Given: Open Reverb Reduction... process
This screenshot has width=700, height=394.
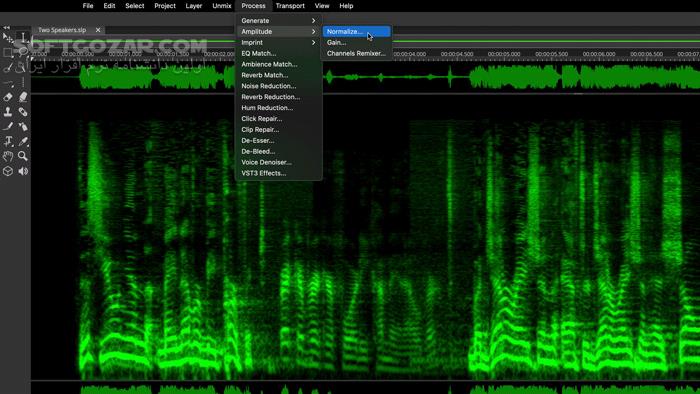Looking at the screenshot, I should (279, 97).
